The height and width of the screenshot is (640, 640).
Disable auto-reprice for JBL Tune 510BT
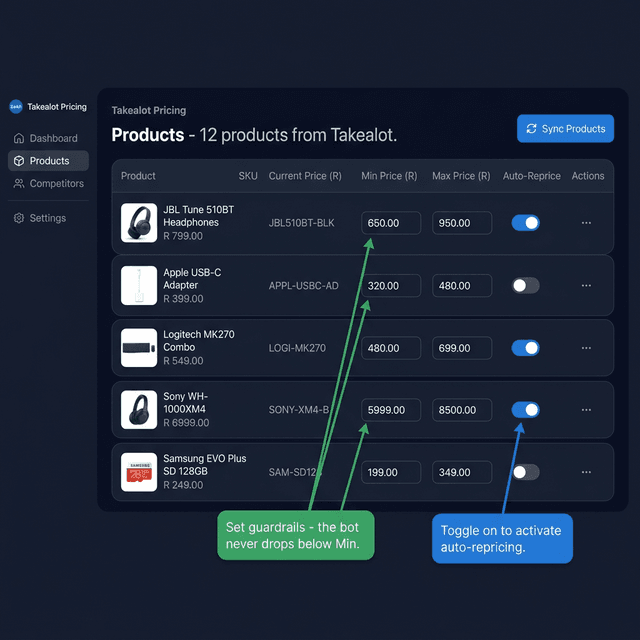point(526,223)
